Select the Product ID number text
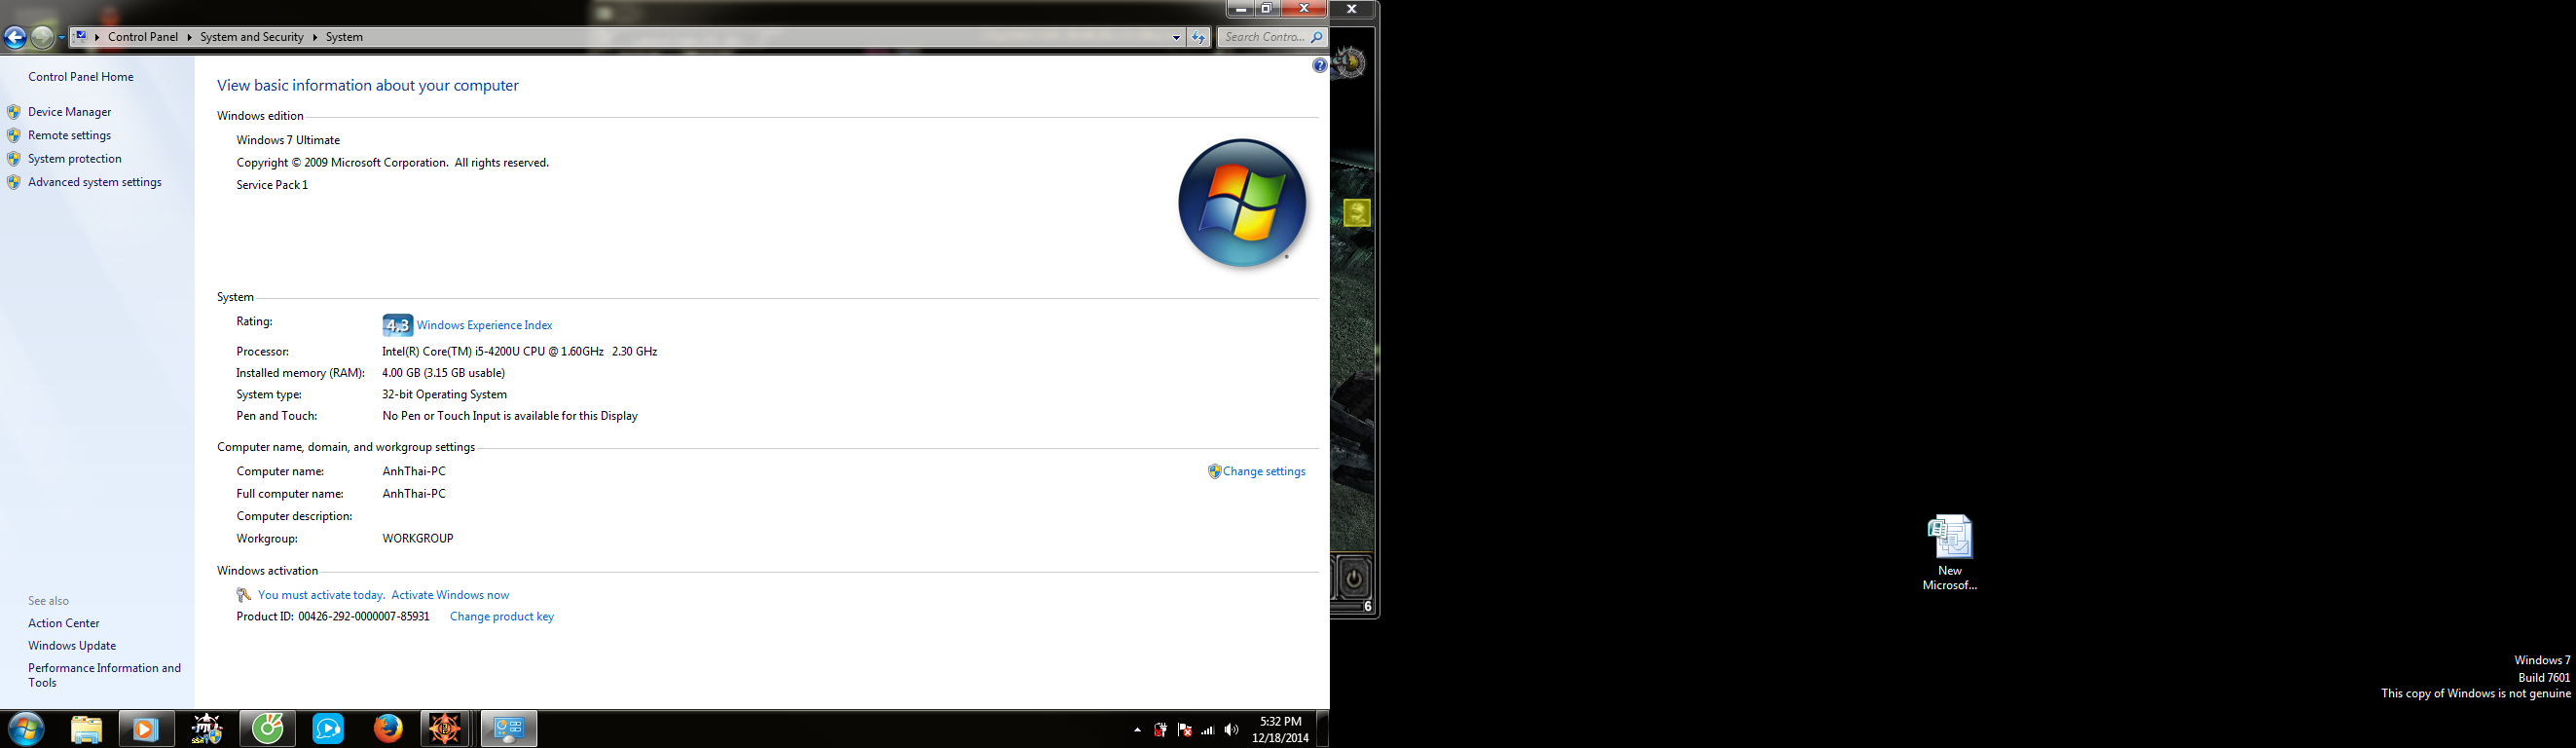This screenshot has width=2576, height=748. pyautogui.click(x=364, y=617)
